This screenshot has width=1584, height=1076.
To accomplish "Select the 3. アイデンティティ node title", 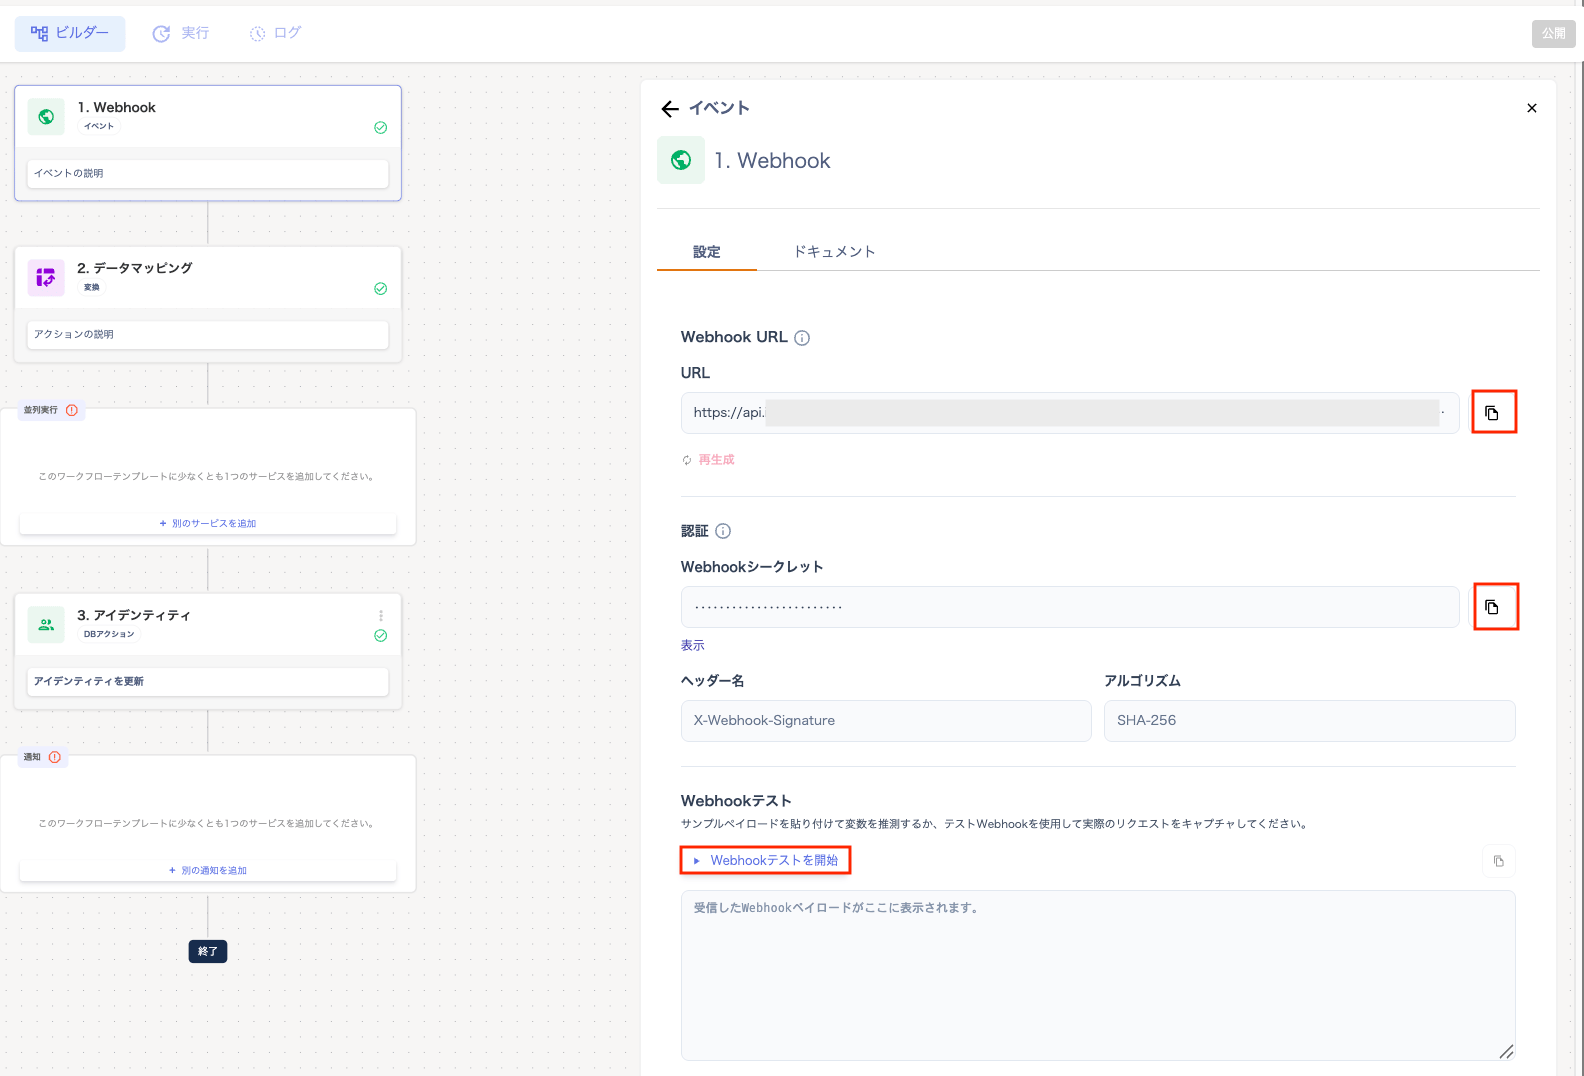I will tap(134, 615).
